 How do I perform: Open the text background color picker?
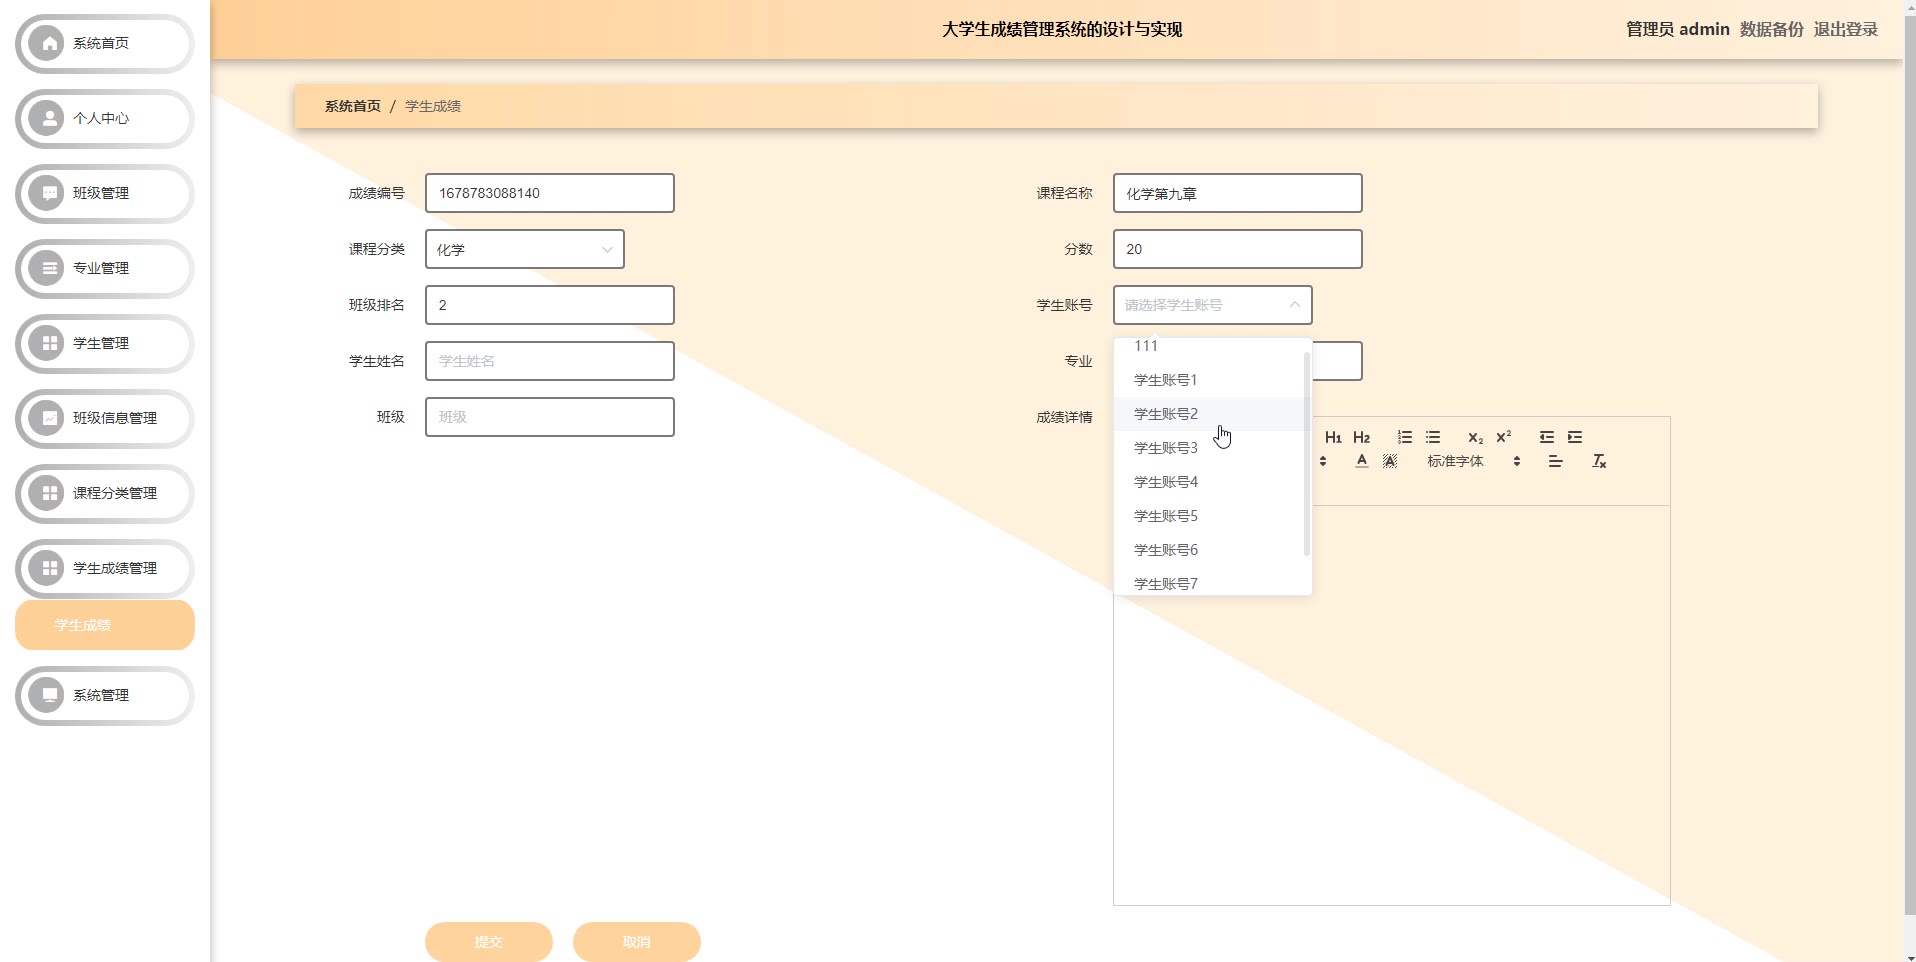1389,461
